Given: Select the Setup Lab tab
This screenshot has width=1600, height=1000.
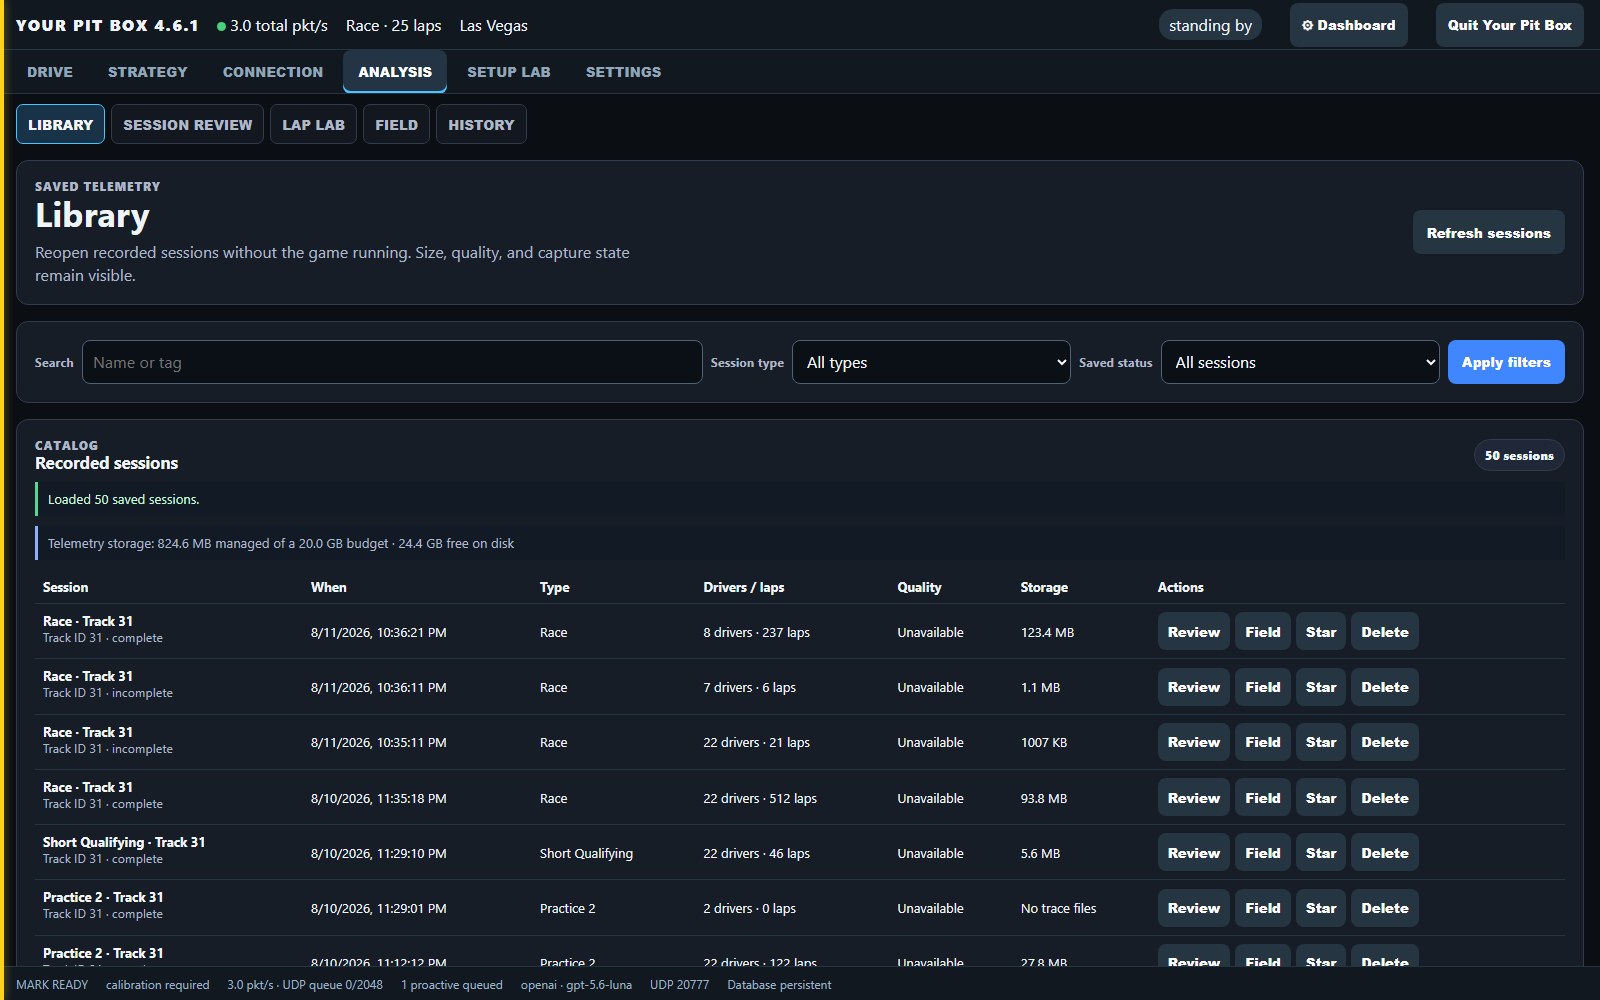Looking at the screenshot, I should pyautogui.click(x=509, y=72).
